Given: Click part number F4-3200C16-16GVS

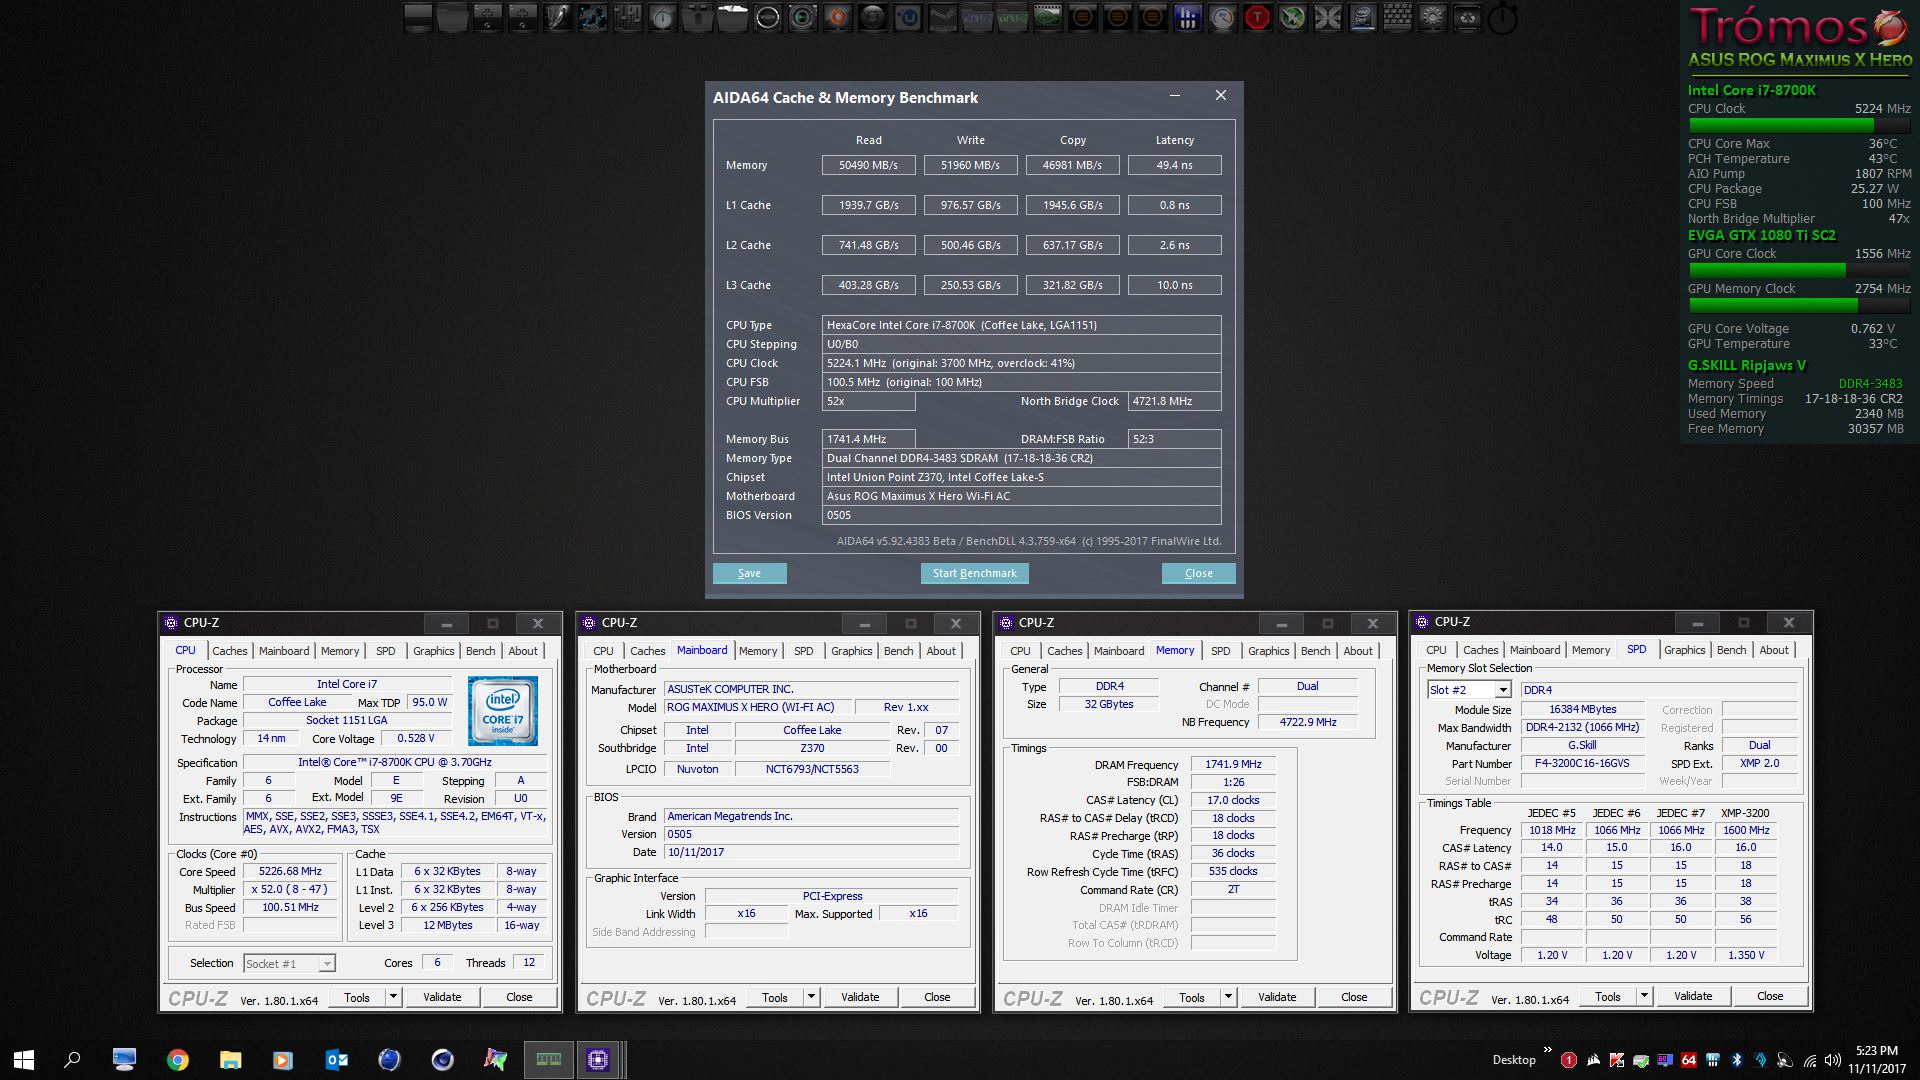Looking at the screenshot, I should (1581, 763).
